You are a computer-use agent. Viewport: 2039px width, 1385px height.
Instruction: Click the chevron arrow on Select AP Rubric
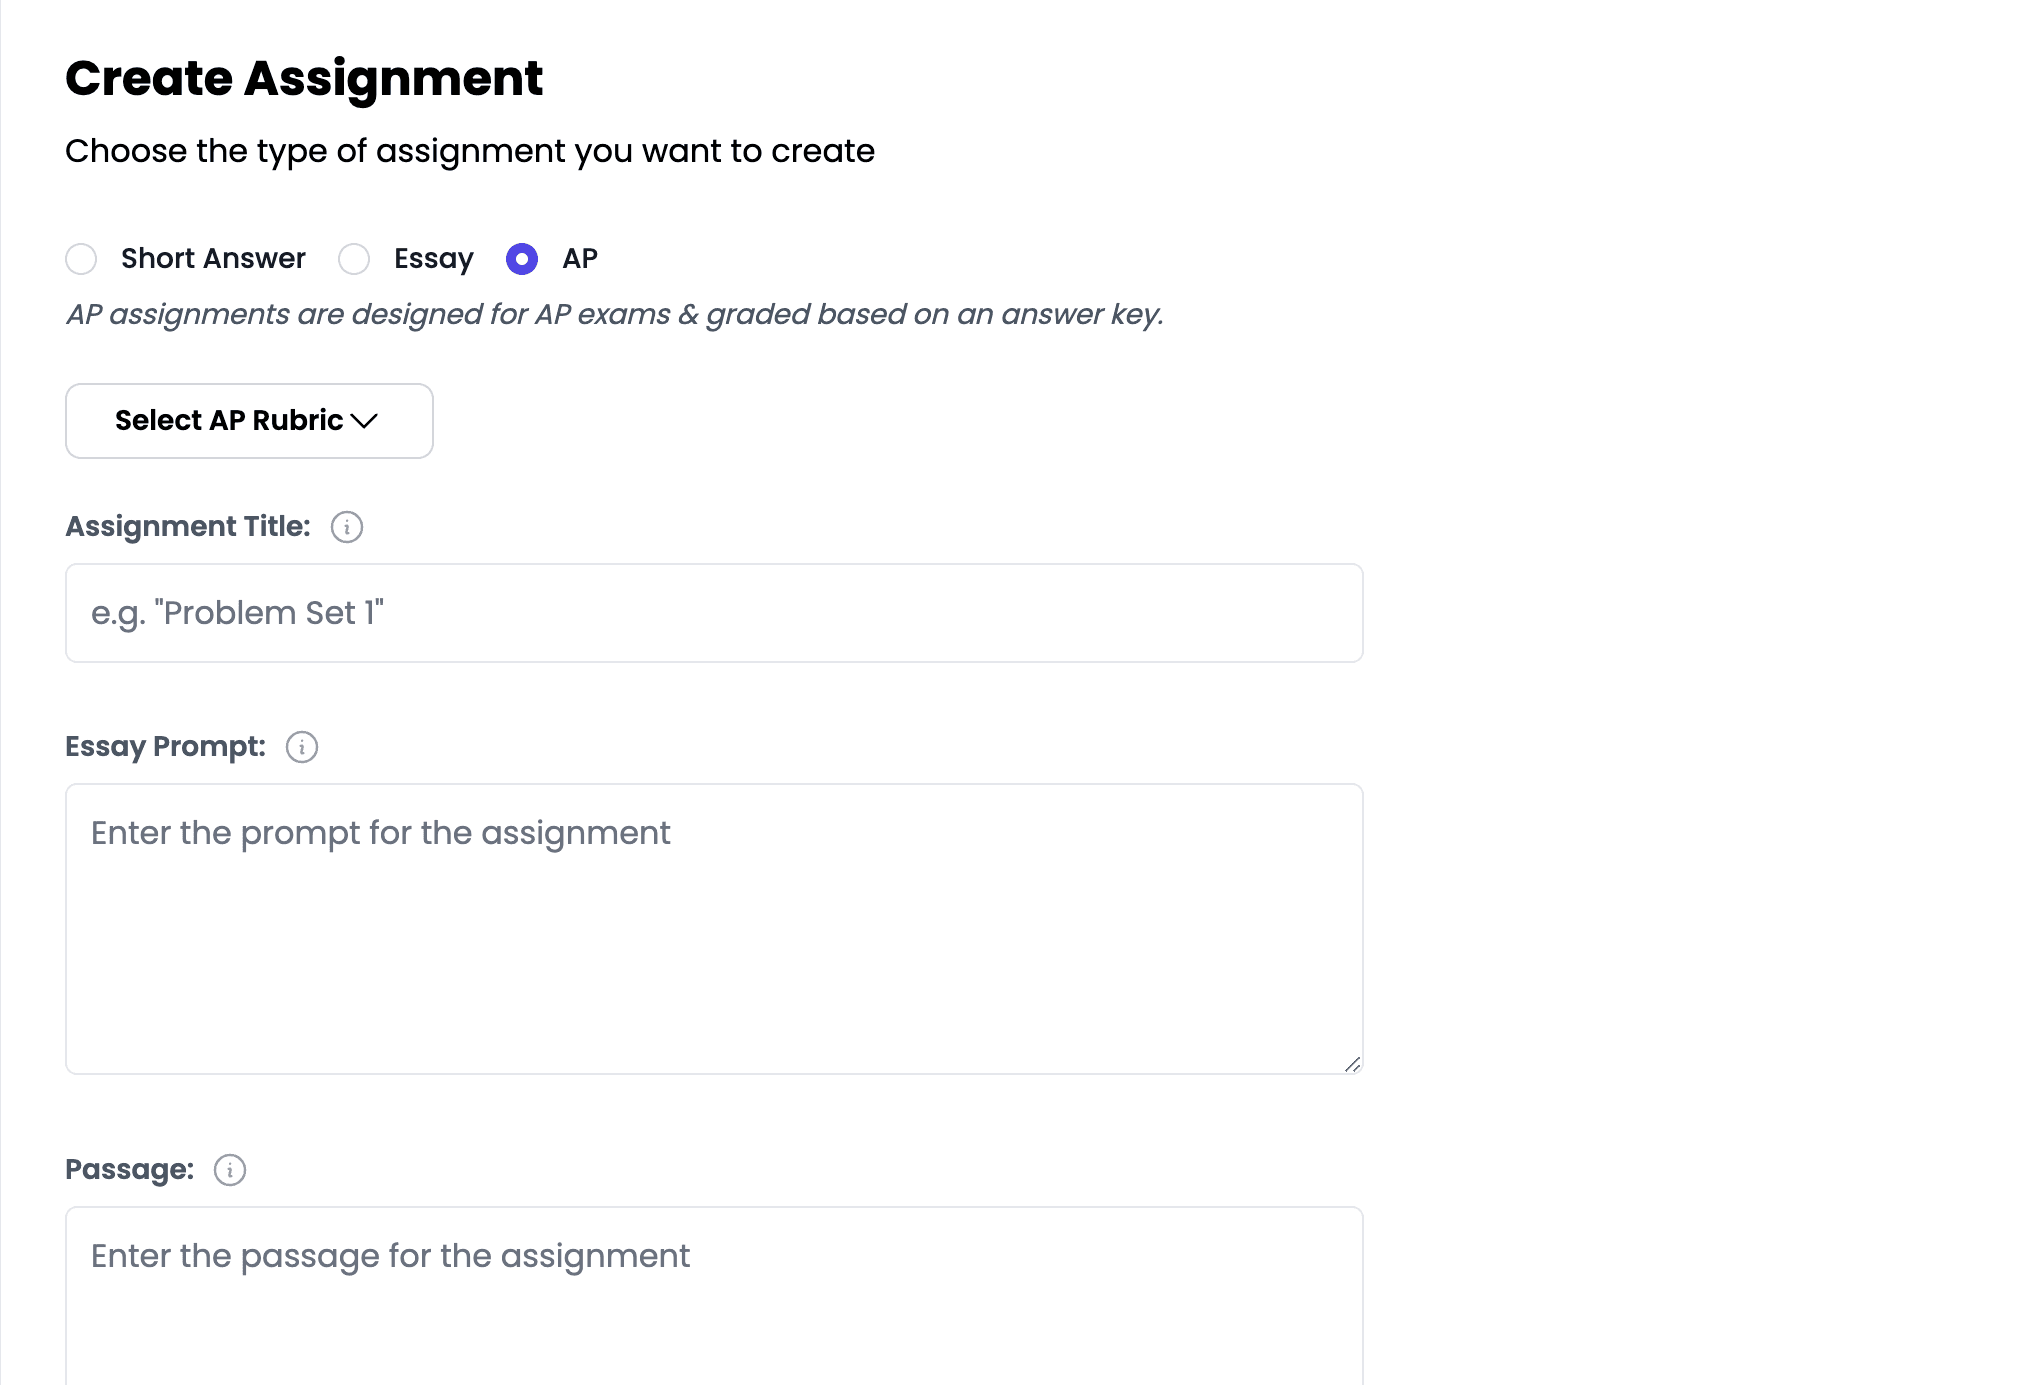click(x=364, y=421)
